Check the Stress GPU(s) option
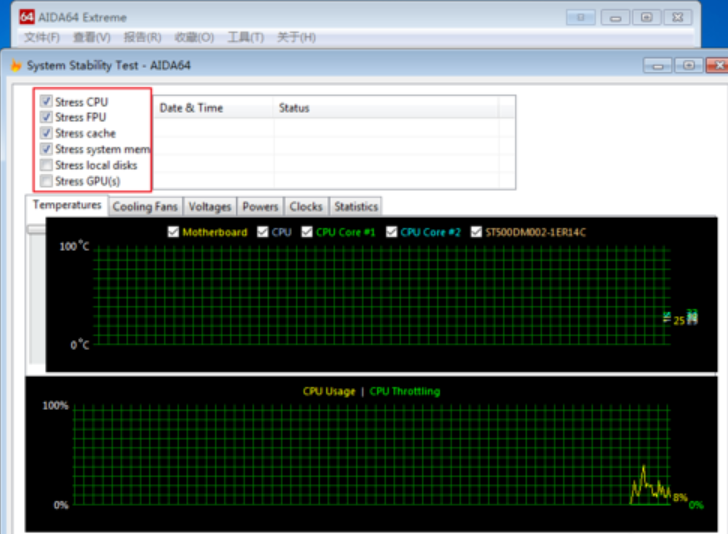 46,181
